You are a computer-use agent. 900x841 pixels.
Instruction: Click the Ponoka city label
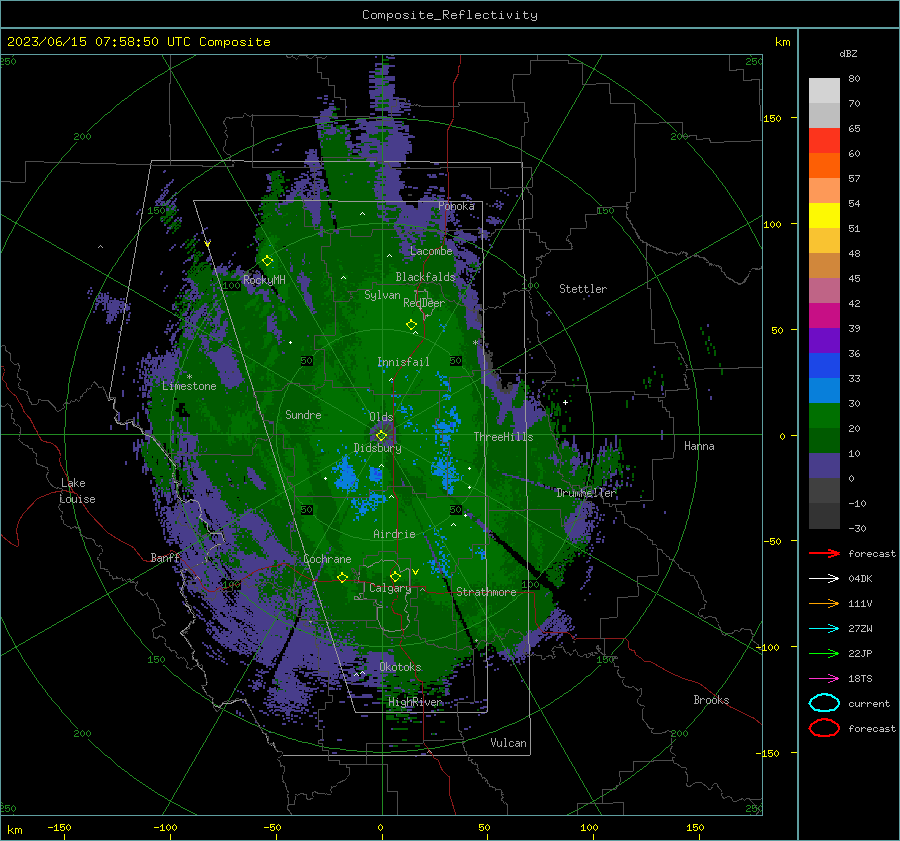pos(456,206)
